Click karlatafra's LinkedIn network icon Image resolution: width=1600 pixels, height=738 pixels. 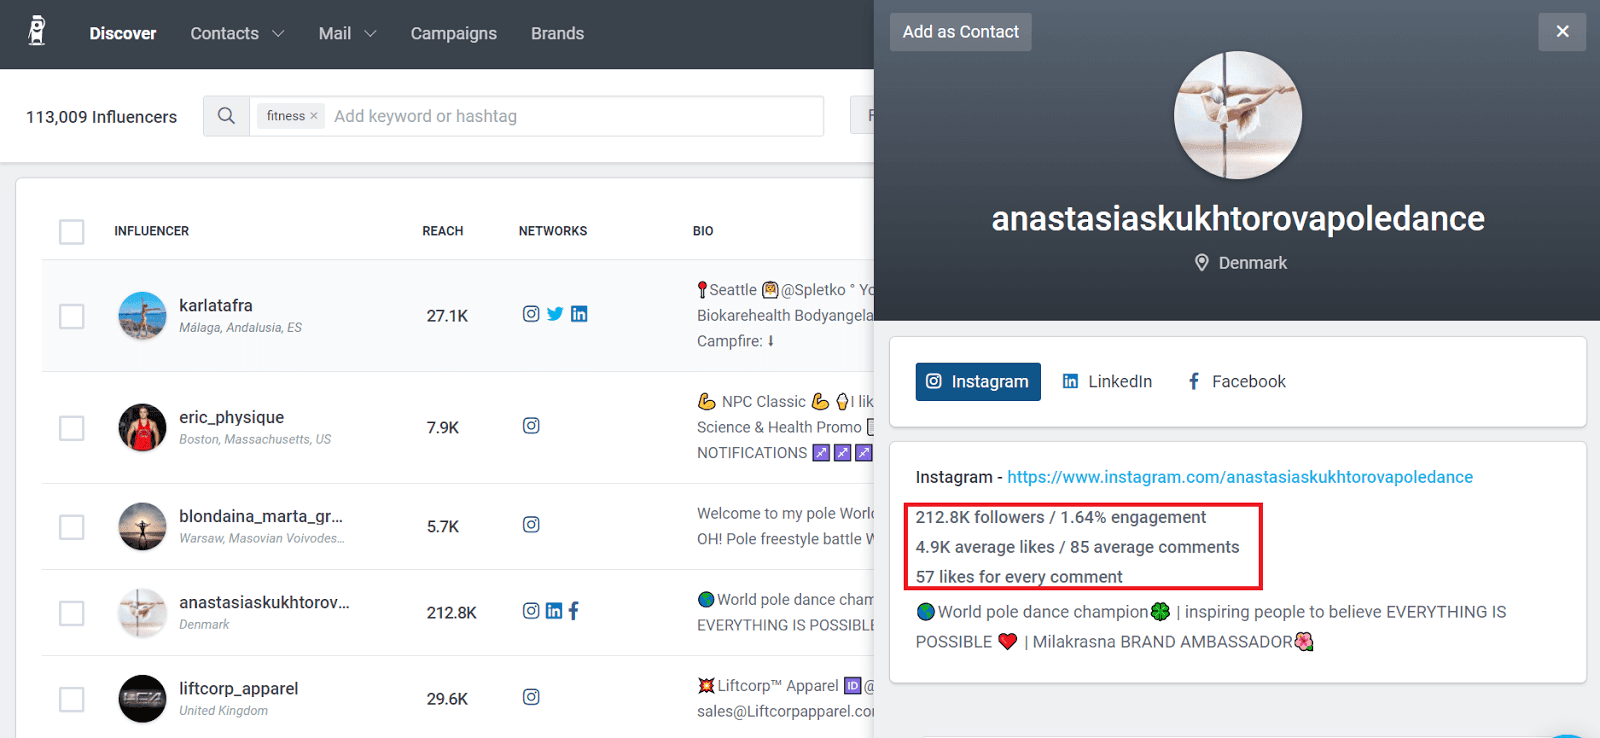[579, 314]
